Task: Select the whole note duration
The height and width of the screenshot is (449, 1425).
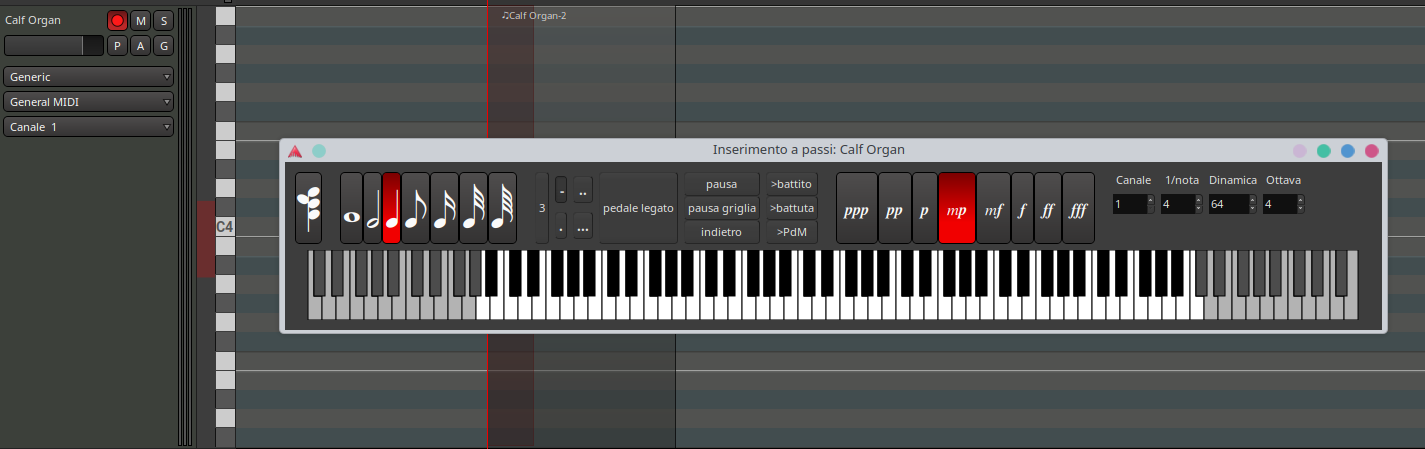Action: pos(351,208)
